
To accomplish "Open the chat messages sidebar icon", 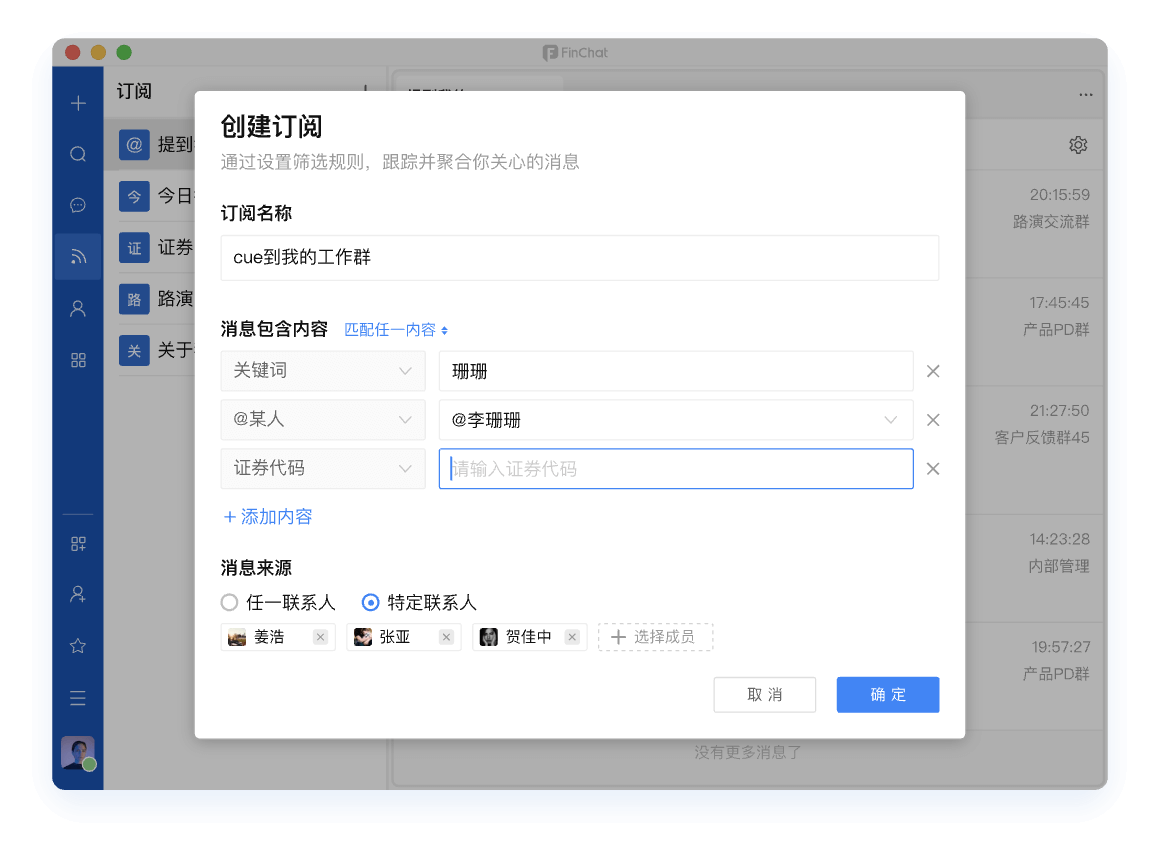I will [x=78, y=206].
